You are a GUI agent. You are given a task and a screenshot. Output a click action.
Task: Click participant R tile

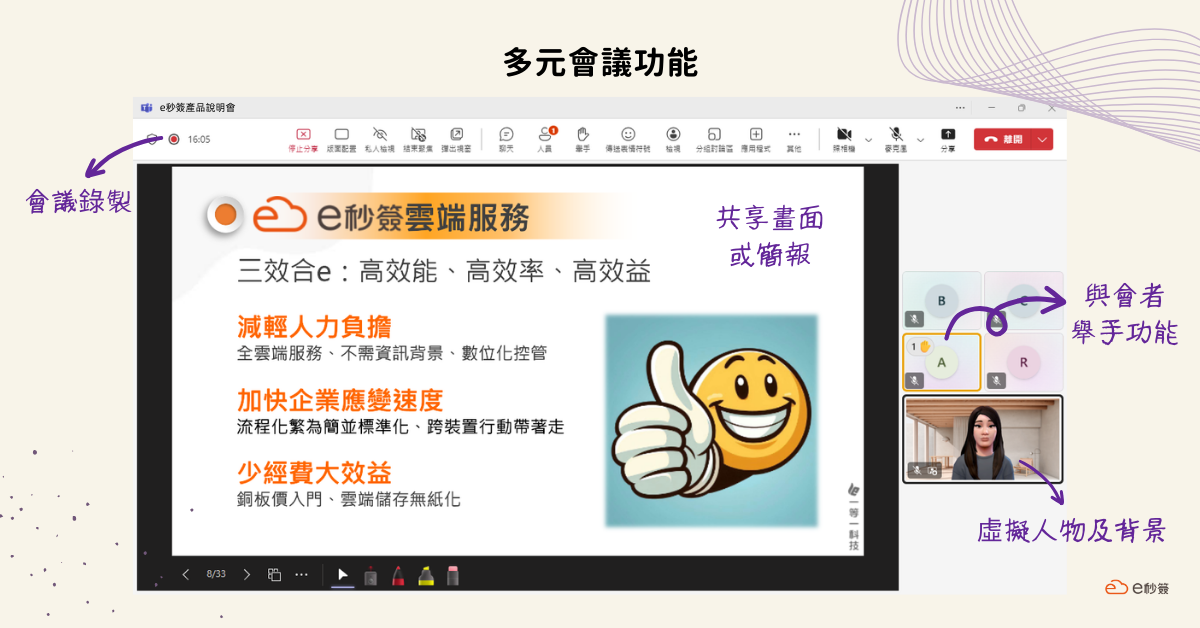point(1024,361)
